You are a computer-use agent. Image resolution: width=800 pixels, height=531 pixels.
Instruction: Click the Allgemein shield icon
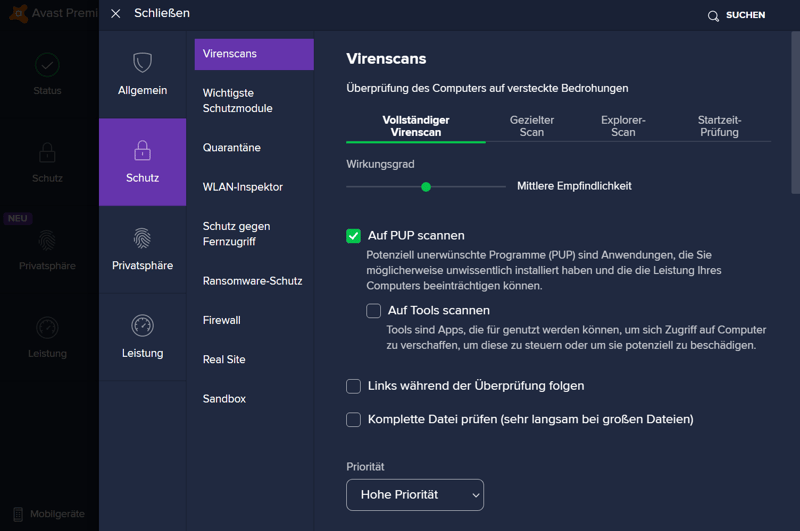(142, 63)
